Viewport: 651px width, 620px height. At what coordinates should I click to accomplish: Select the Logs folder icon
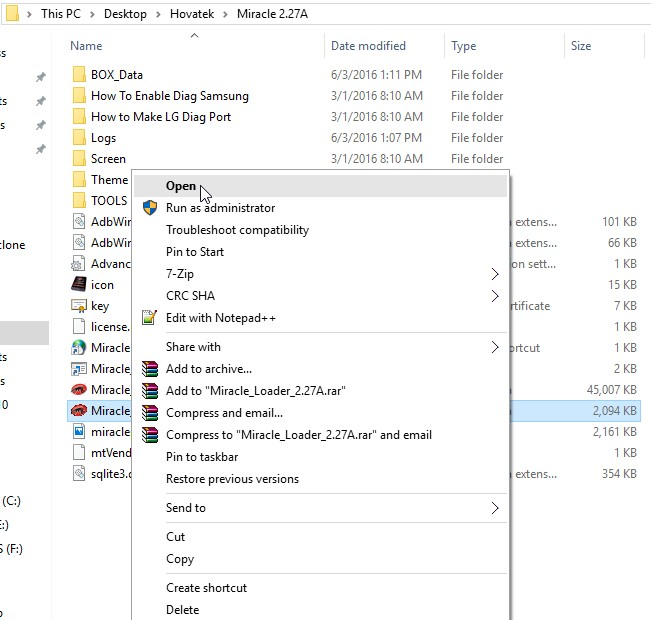(x=79, y=137)
